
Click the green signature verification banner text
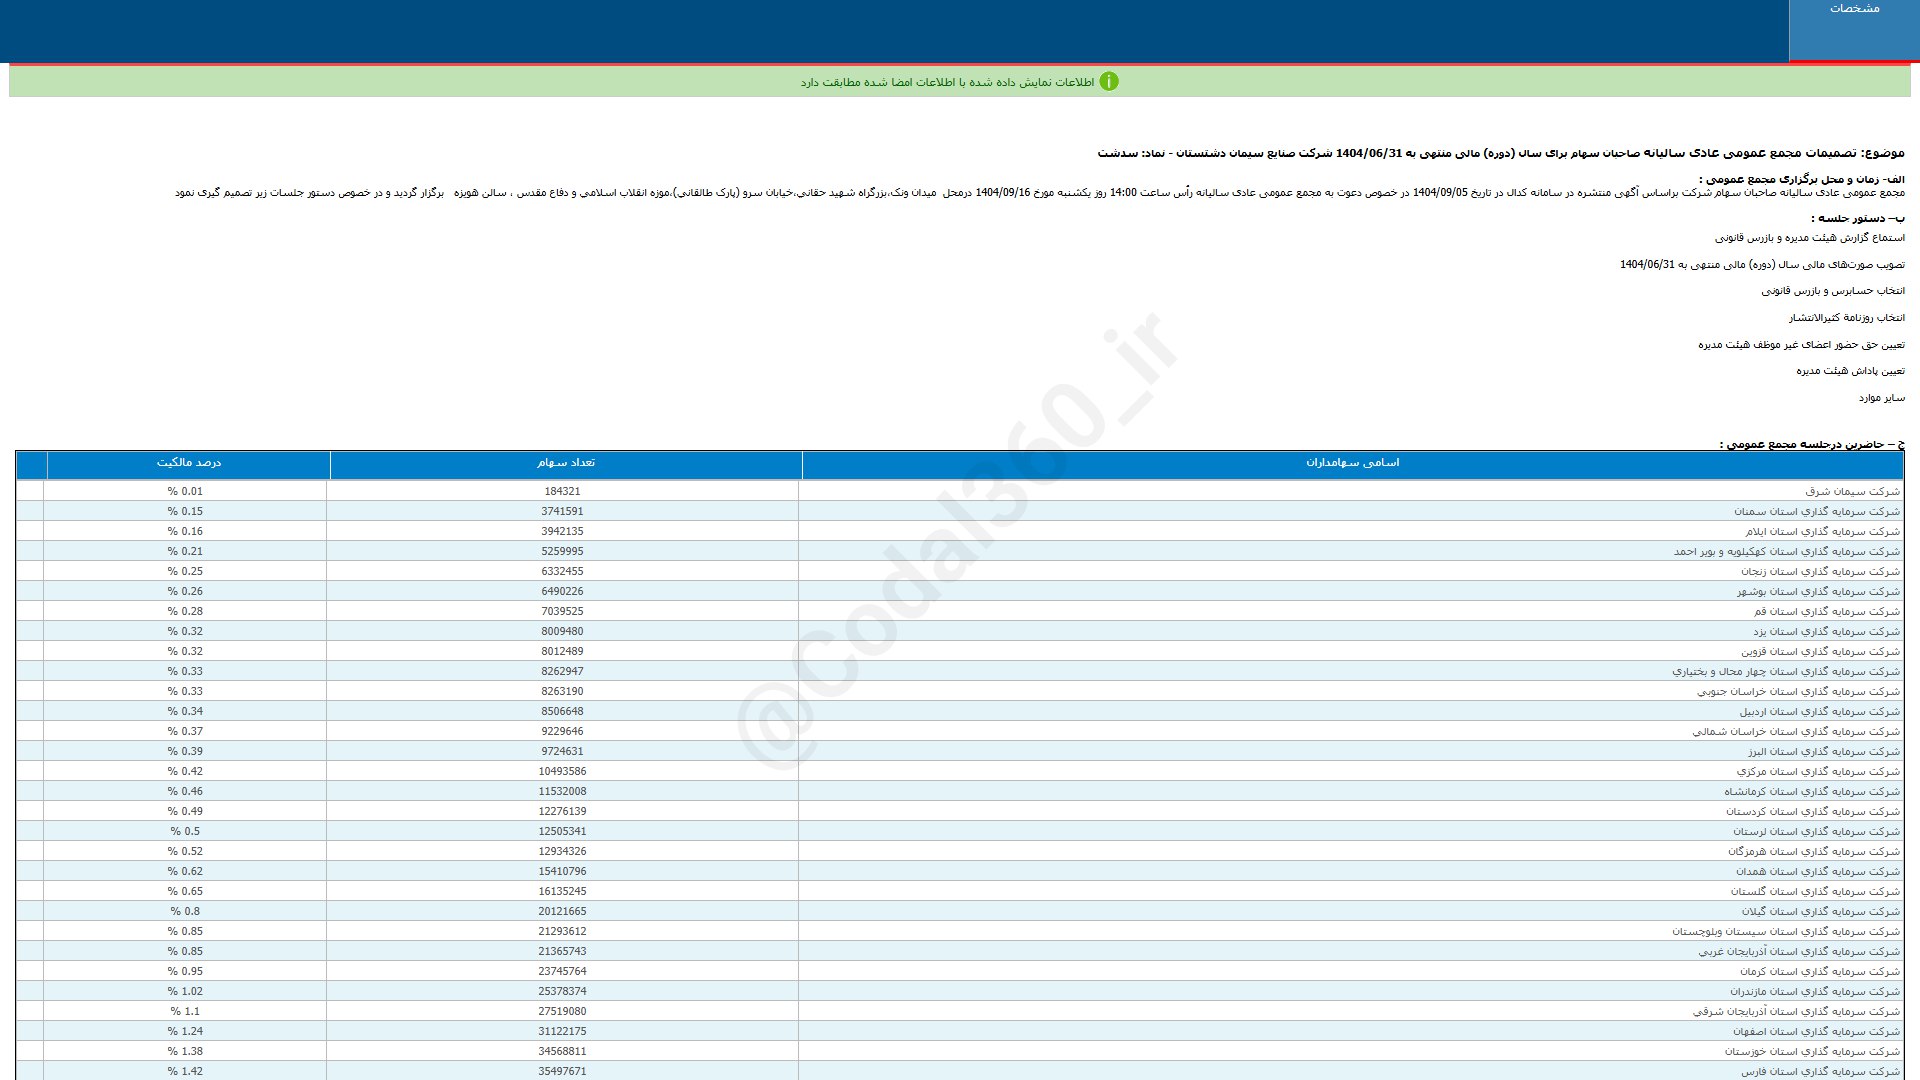tap(946, 83)
